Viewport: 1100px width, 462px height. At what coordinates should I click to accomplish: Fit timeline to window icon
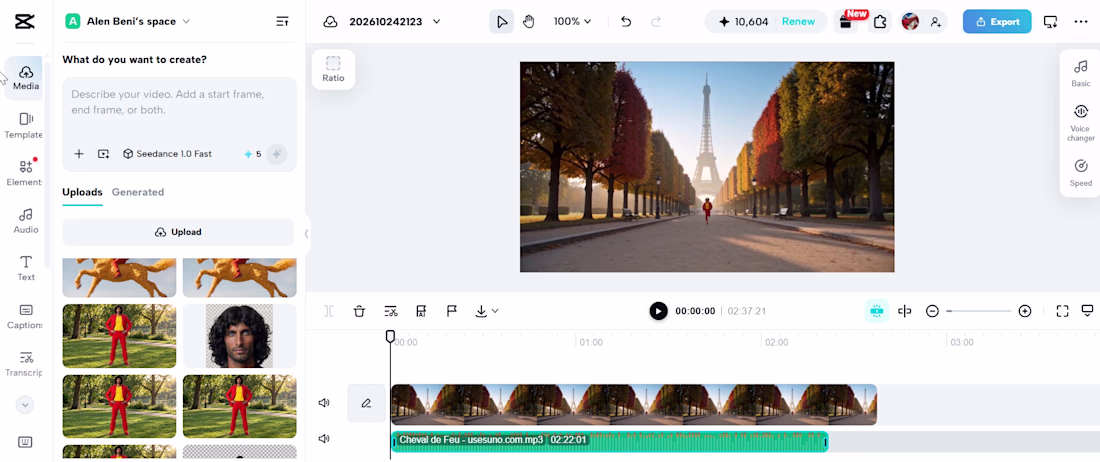(x=1062, y=311)
